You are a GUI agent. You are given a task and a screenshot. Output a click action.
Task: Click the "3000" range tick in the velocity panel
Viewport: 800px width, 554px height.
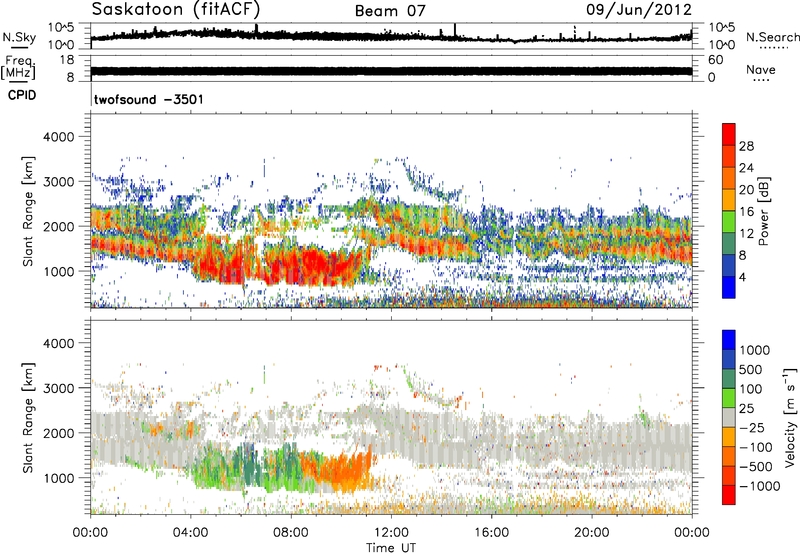click(58, 388)
